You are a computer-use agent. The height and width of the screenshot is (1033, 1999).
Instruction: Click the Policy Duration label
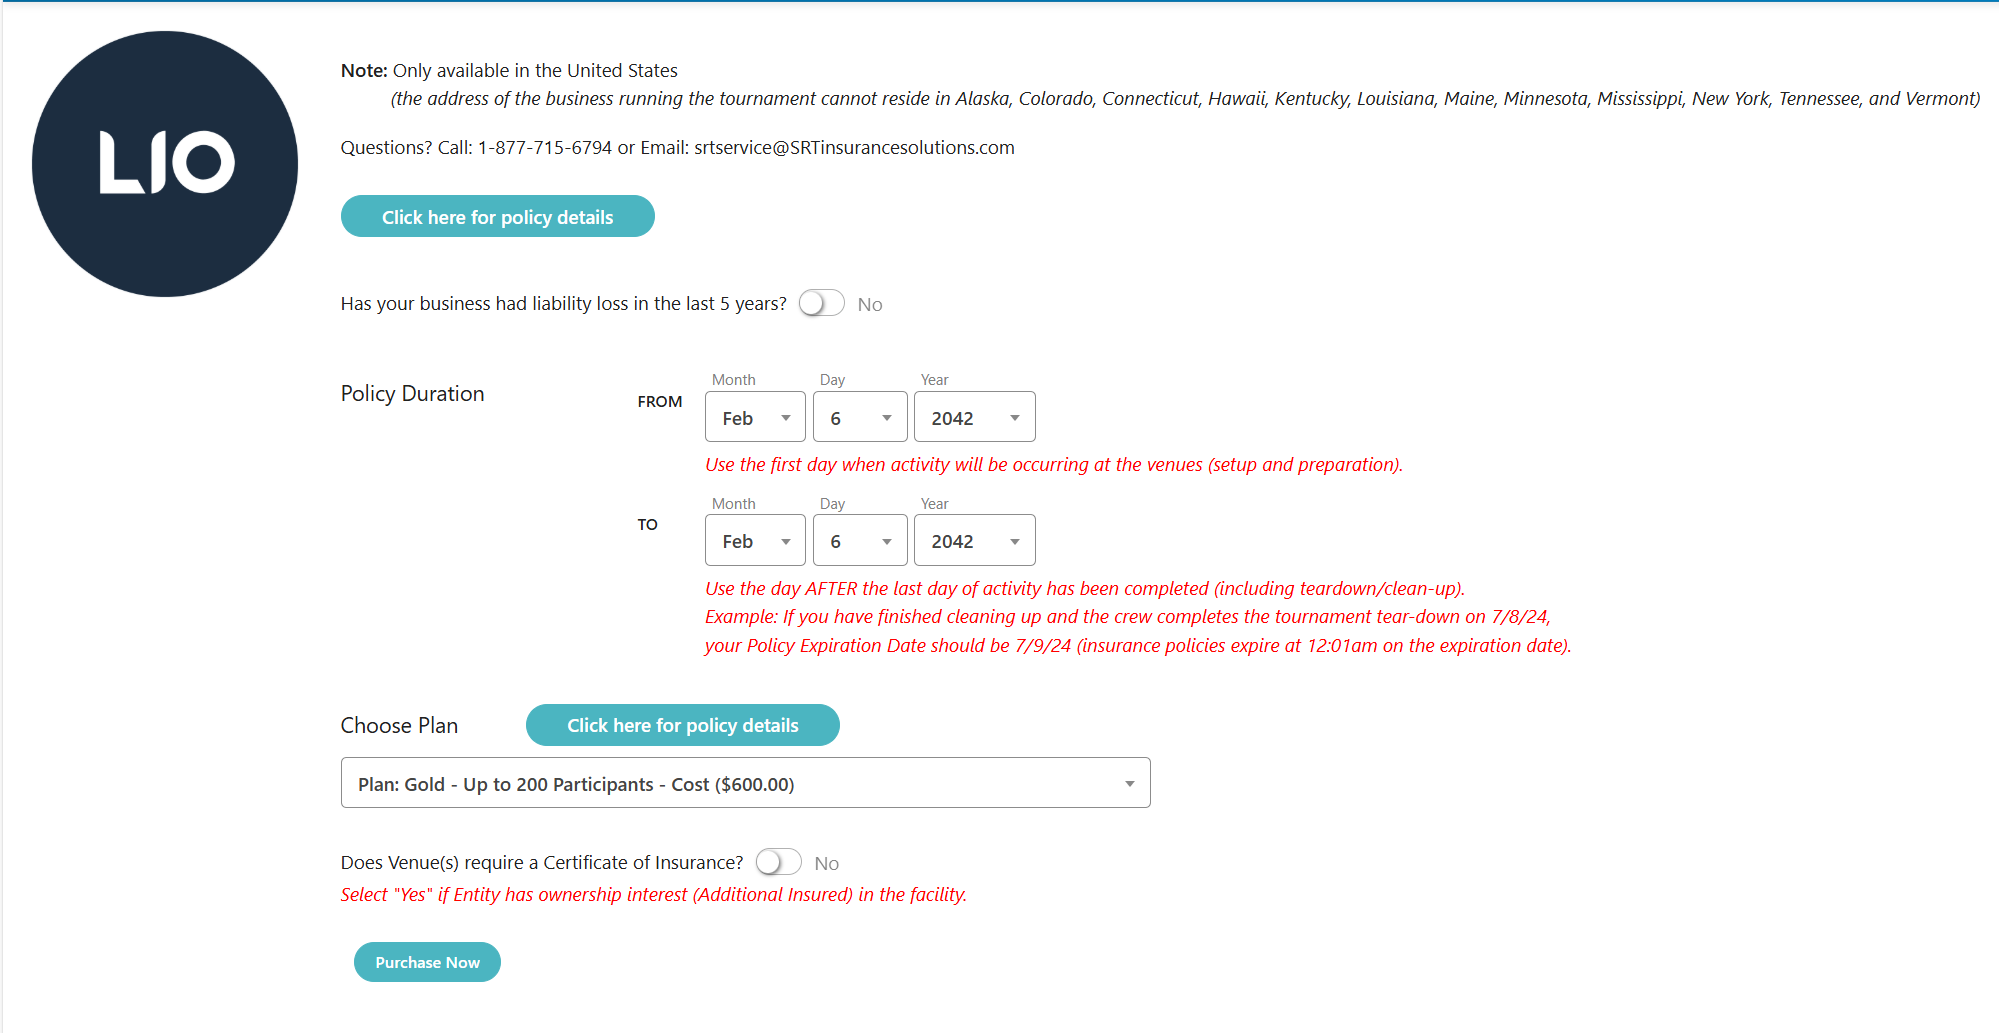(x=412, y=394)
